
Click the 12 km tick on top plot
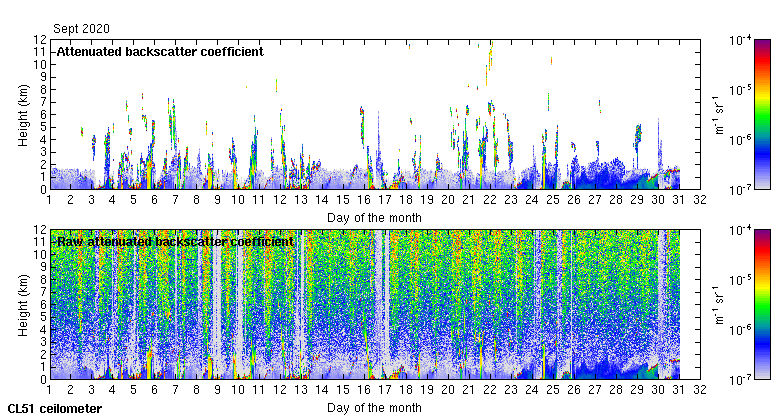pyautogui.click(x=39, y=40)
